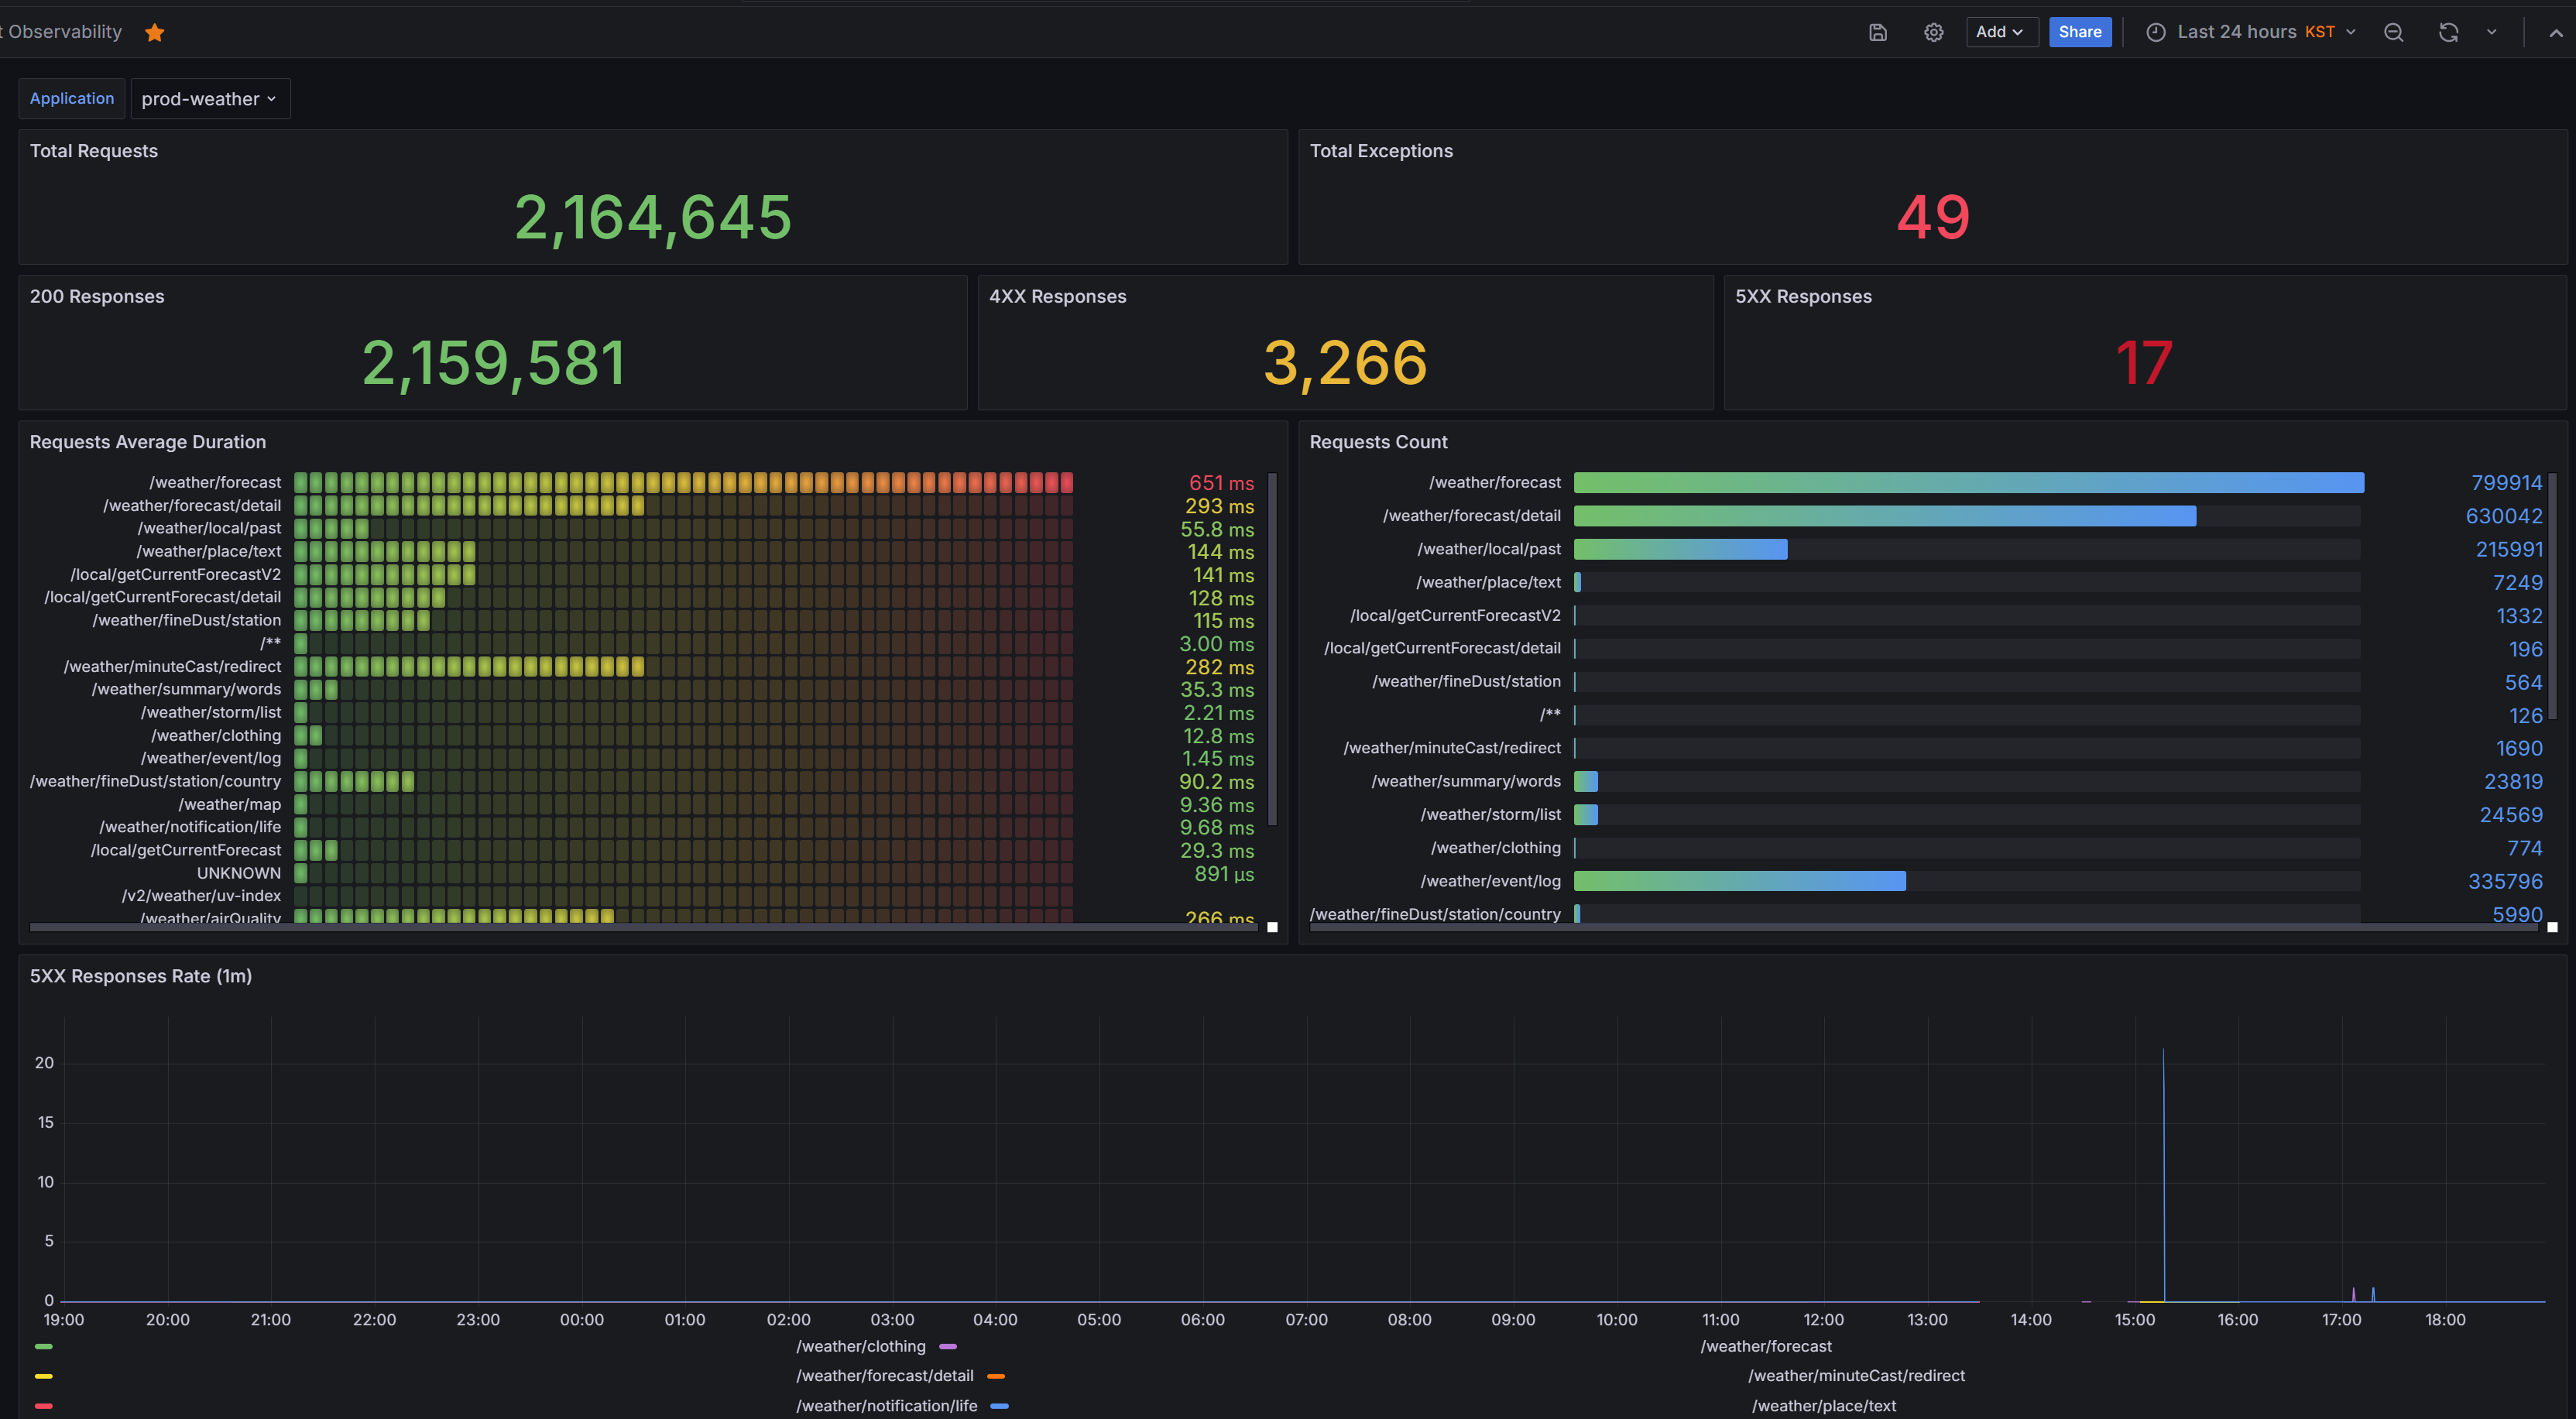Click the white square handle under Requests Average Duration

tap(1272, 927)
